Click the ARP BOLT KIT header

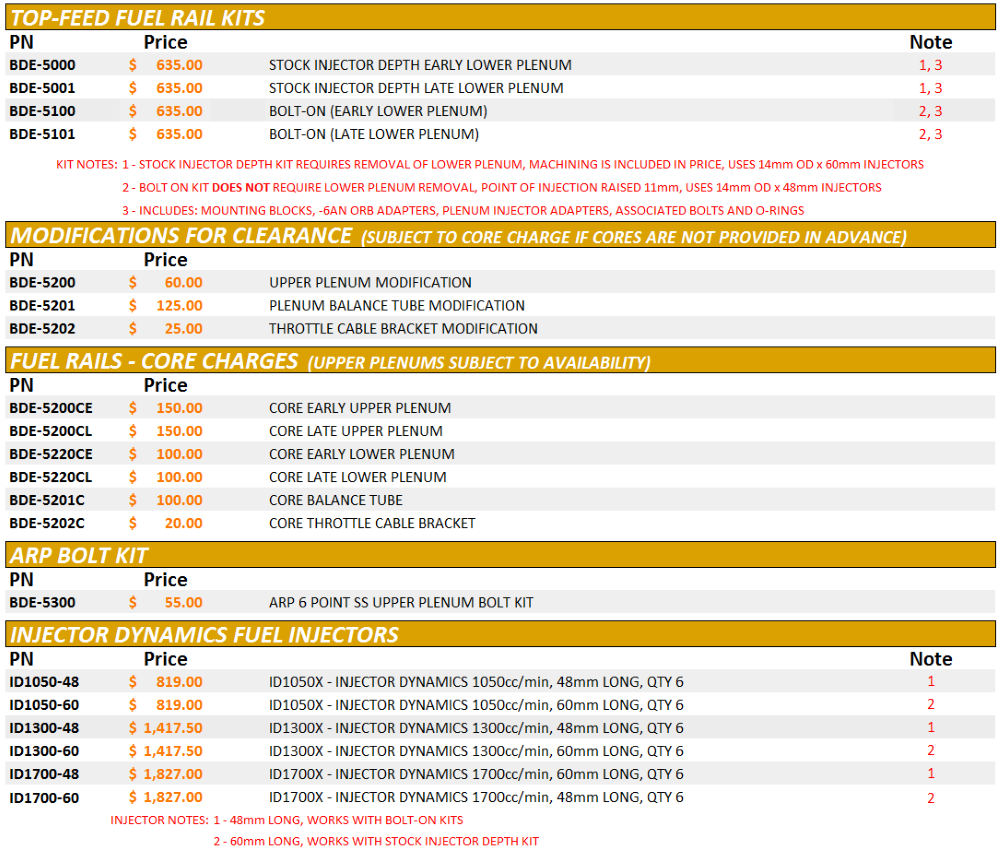click(x=500, y=555)
